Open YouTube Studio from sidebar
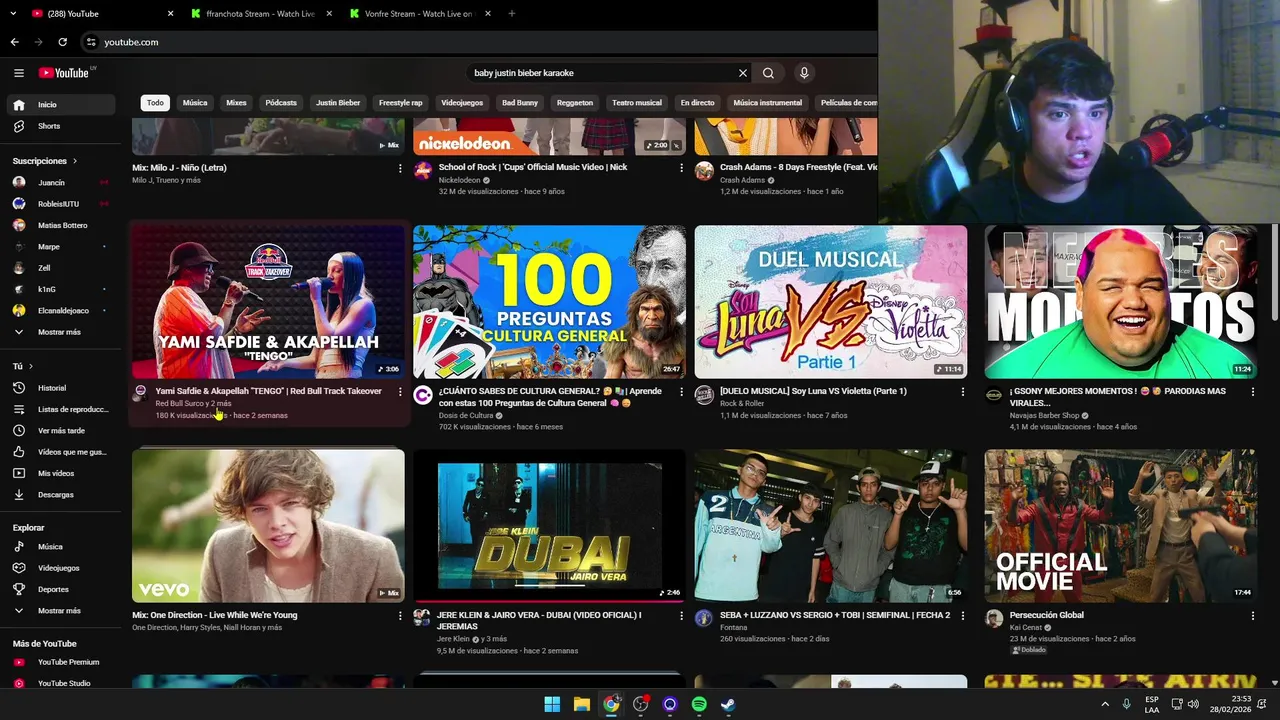1280x720 pixels. tap(63, 683)
